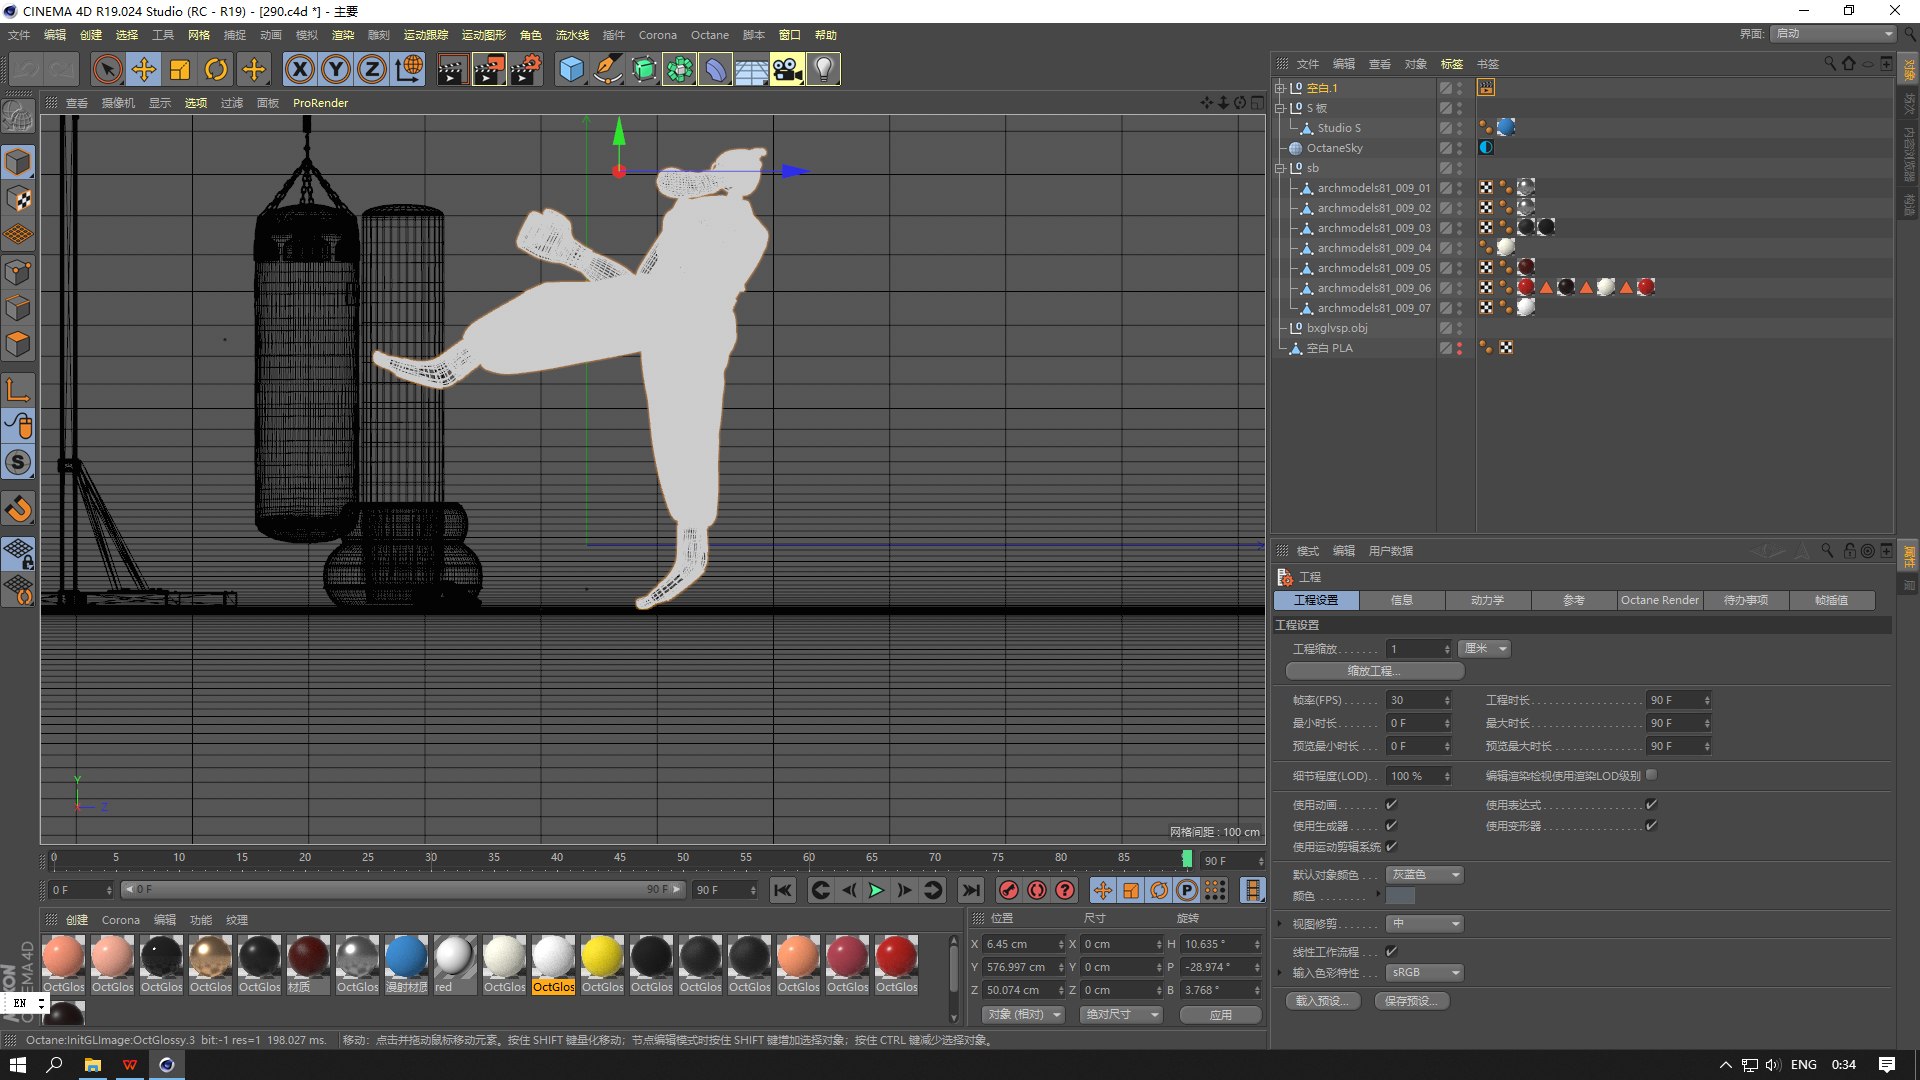
Task: Click the 载入预设... button
Action: coord(1322,1001)
